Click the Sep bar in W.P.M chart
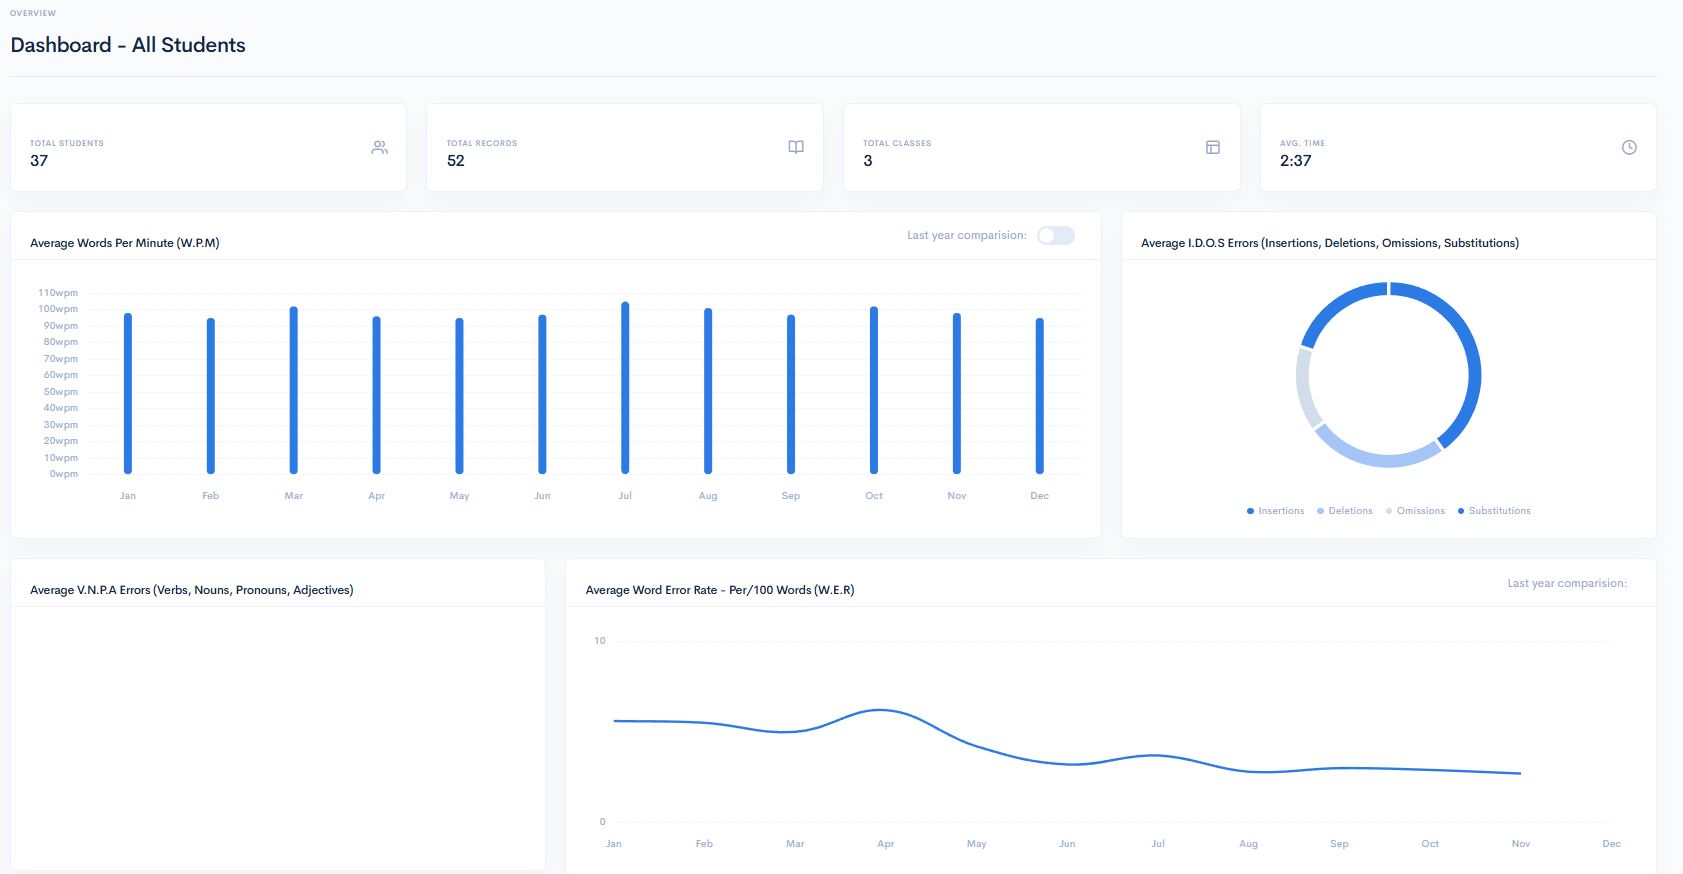1683x874 pixels. (791, 394)
